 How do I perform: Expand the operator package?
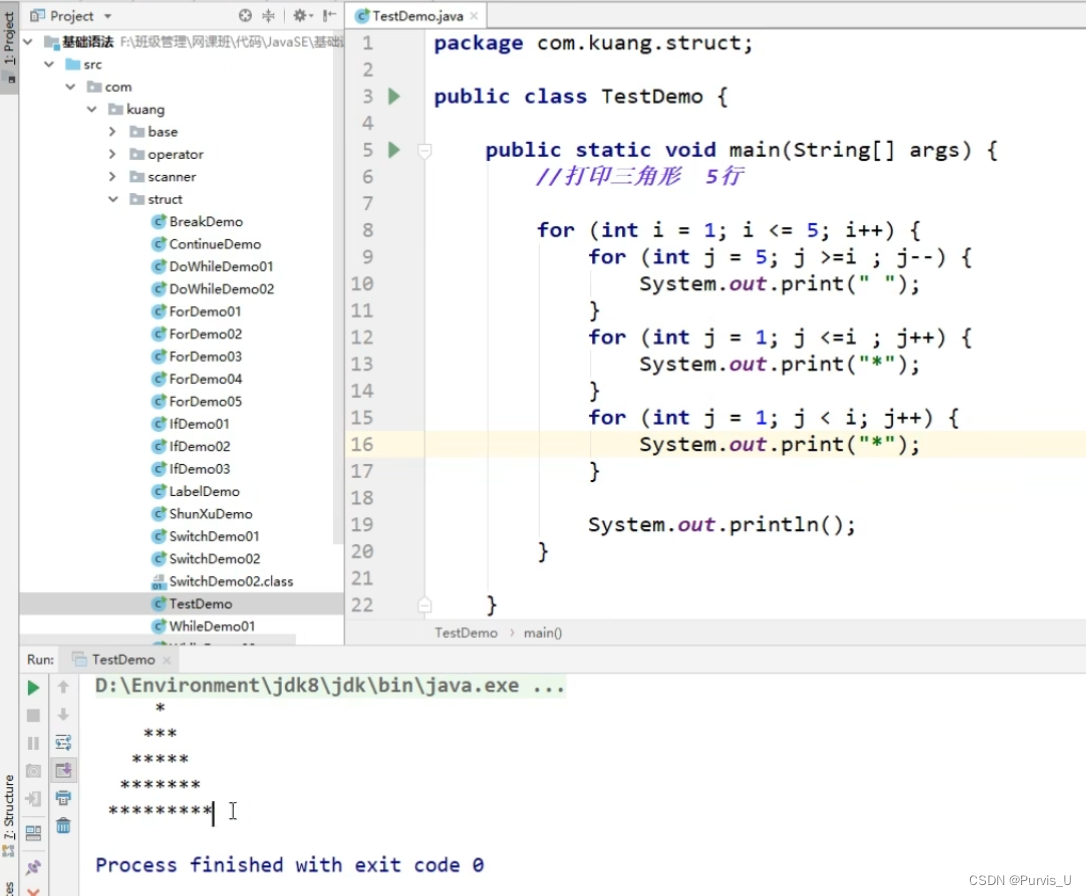112,154
